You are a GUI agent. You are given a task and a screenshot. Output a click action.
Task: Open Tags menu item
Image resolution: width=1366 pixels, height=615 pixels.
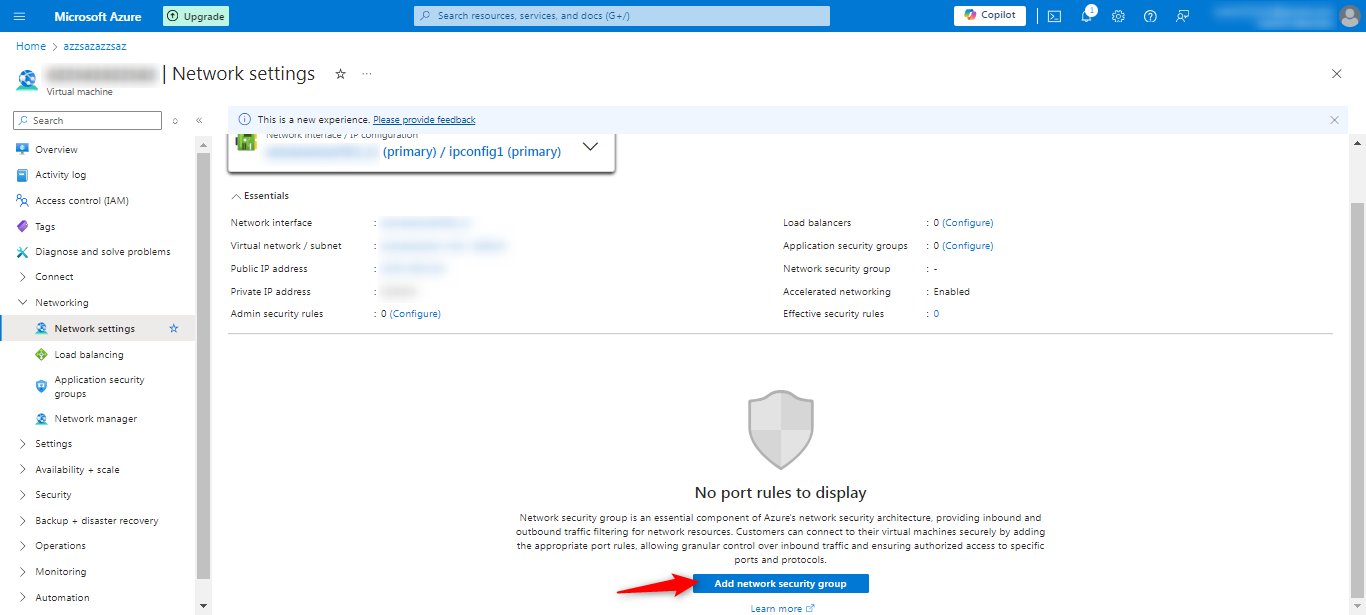(45, 226)
